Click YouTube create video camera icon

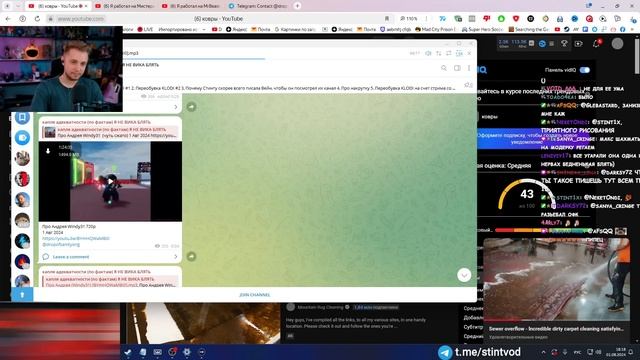tap(578, 43)
